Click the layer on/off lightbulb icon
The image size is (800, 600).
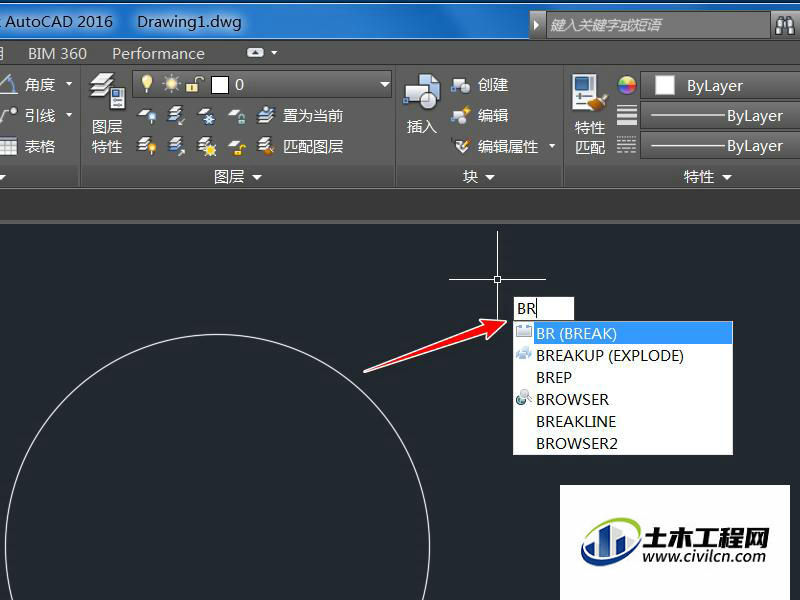click(146, 84)
